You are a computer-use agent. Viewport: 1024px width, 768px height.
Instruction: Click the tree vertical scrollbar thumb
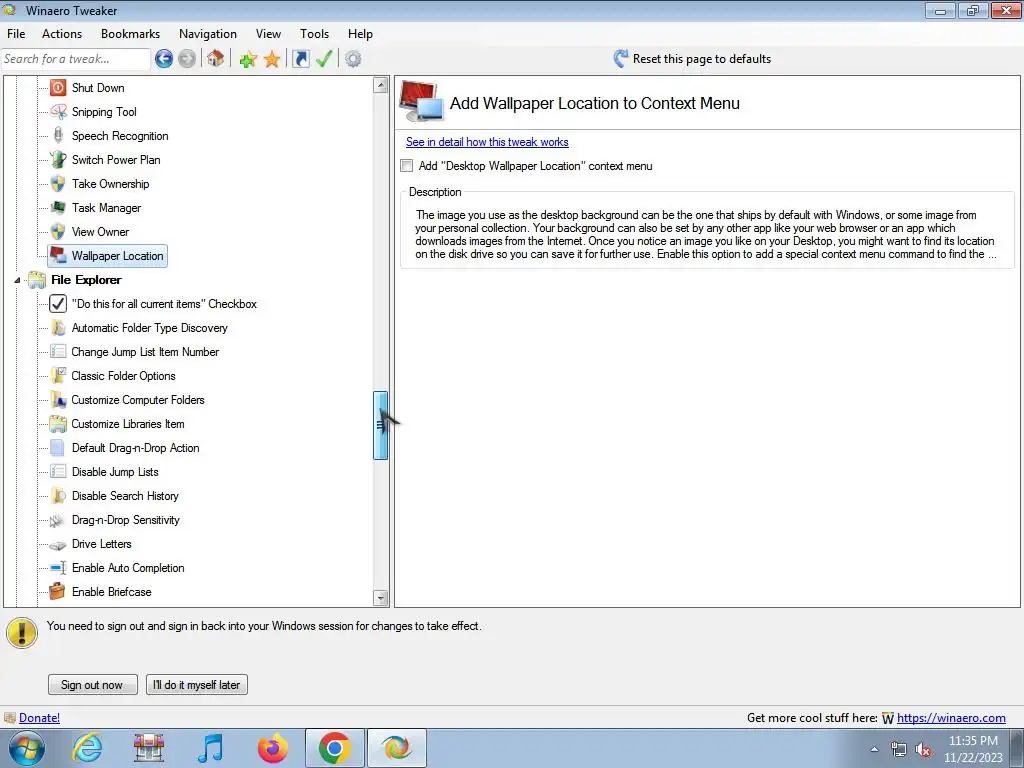coord(381,426)
